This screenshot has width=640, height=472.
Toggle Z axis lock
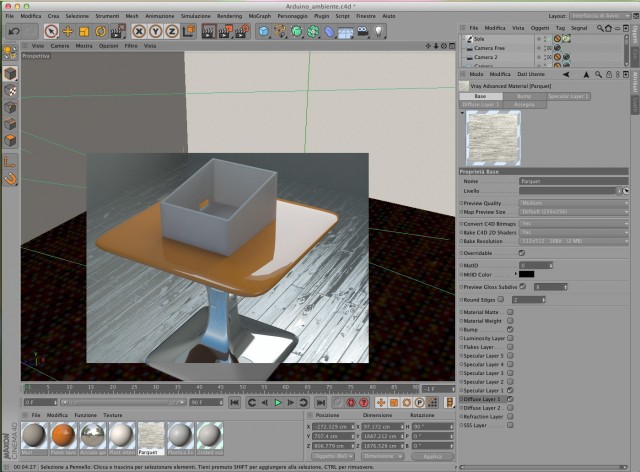[172, 31]
